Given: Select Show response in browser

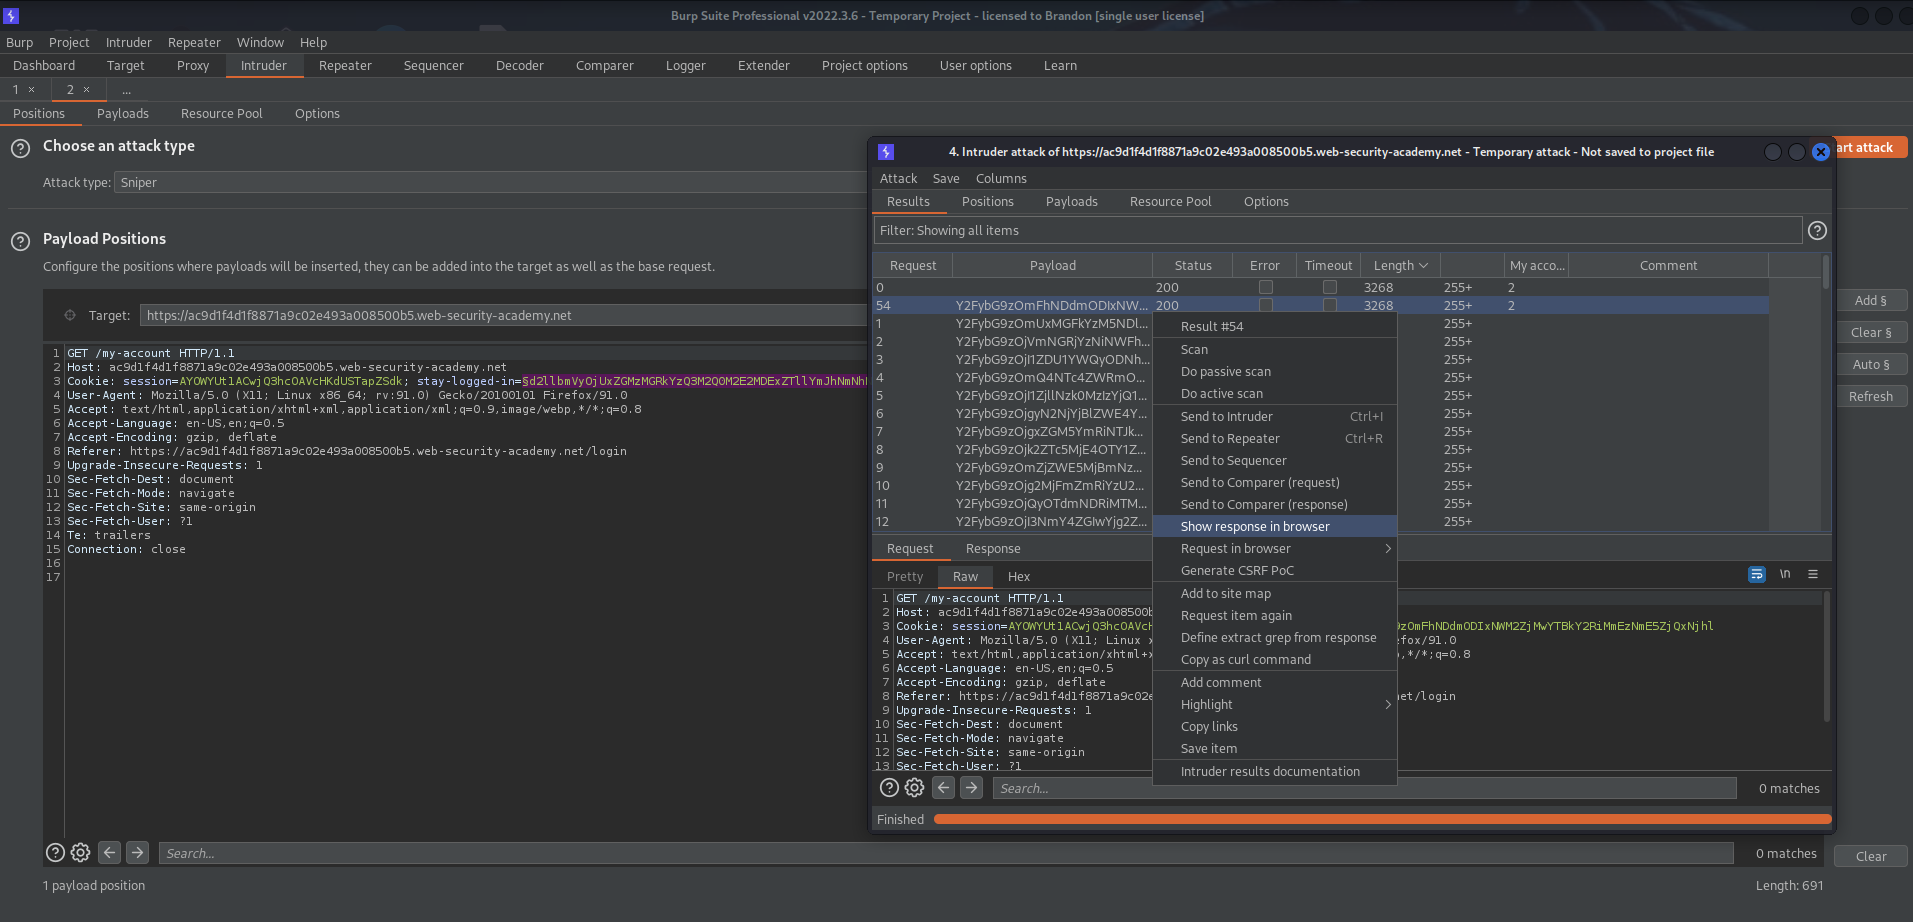Looking at the screenshot, I should click(1274, 526).
